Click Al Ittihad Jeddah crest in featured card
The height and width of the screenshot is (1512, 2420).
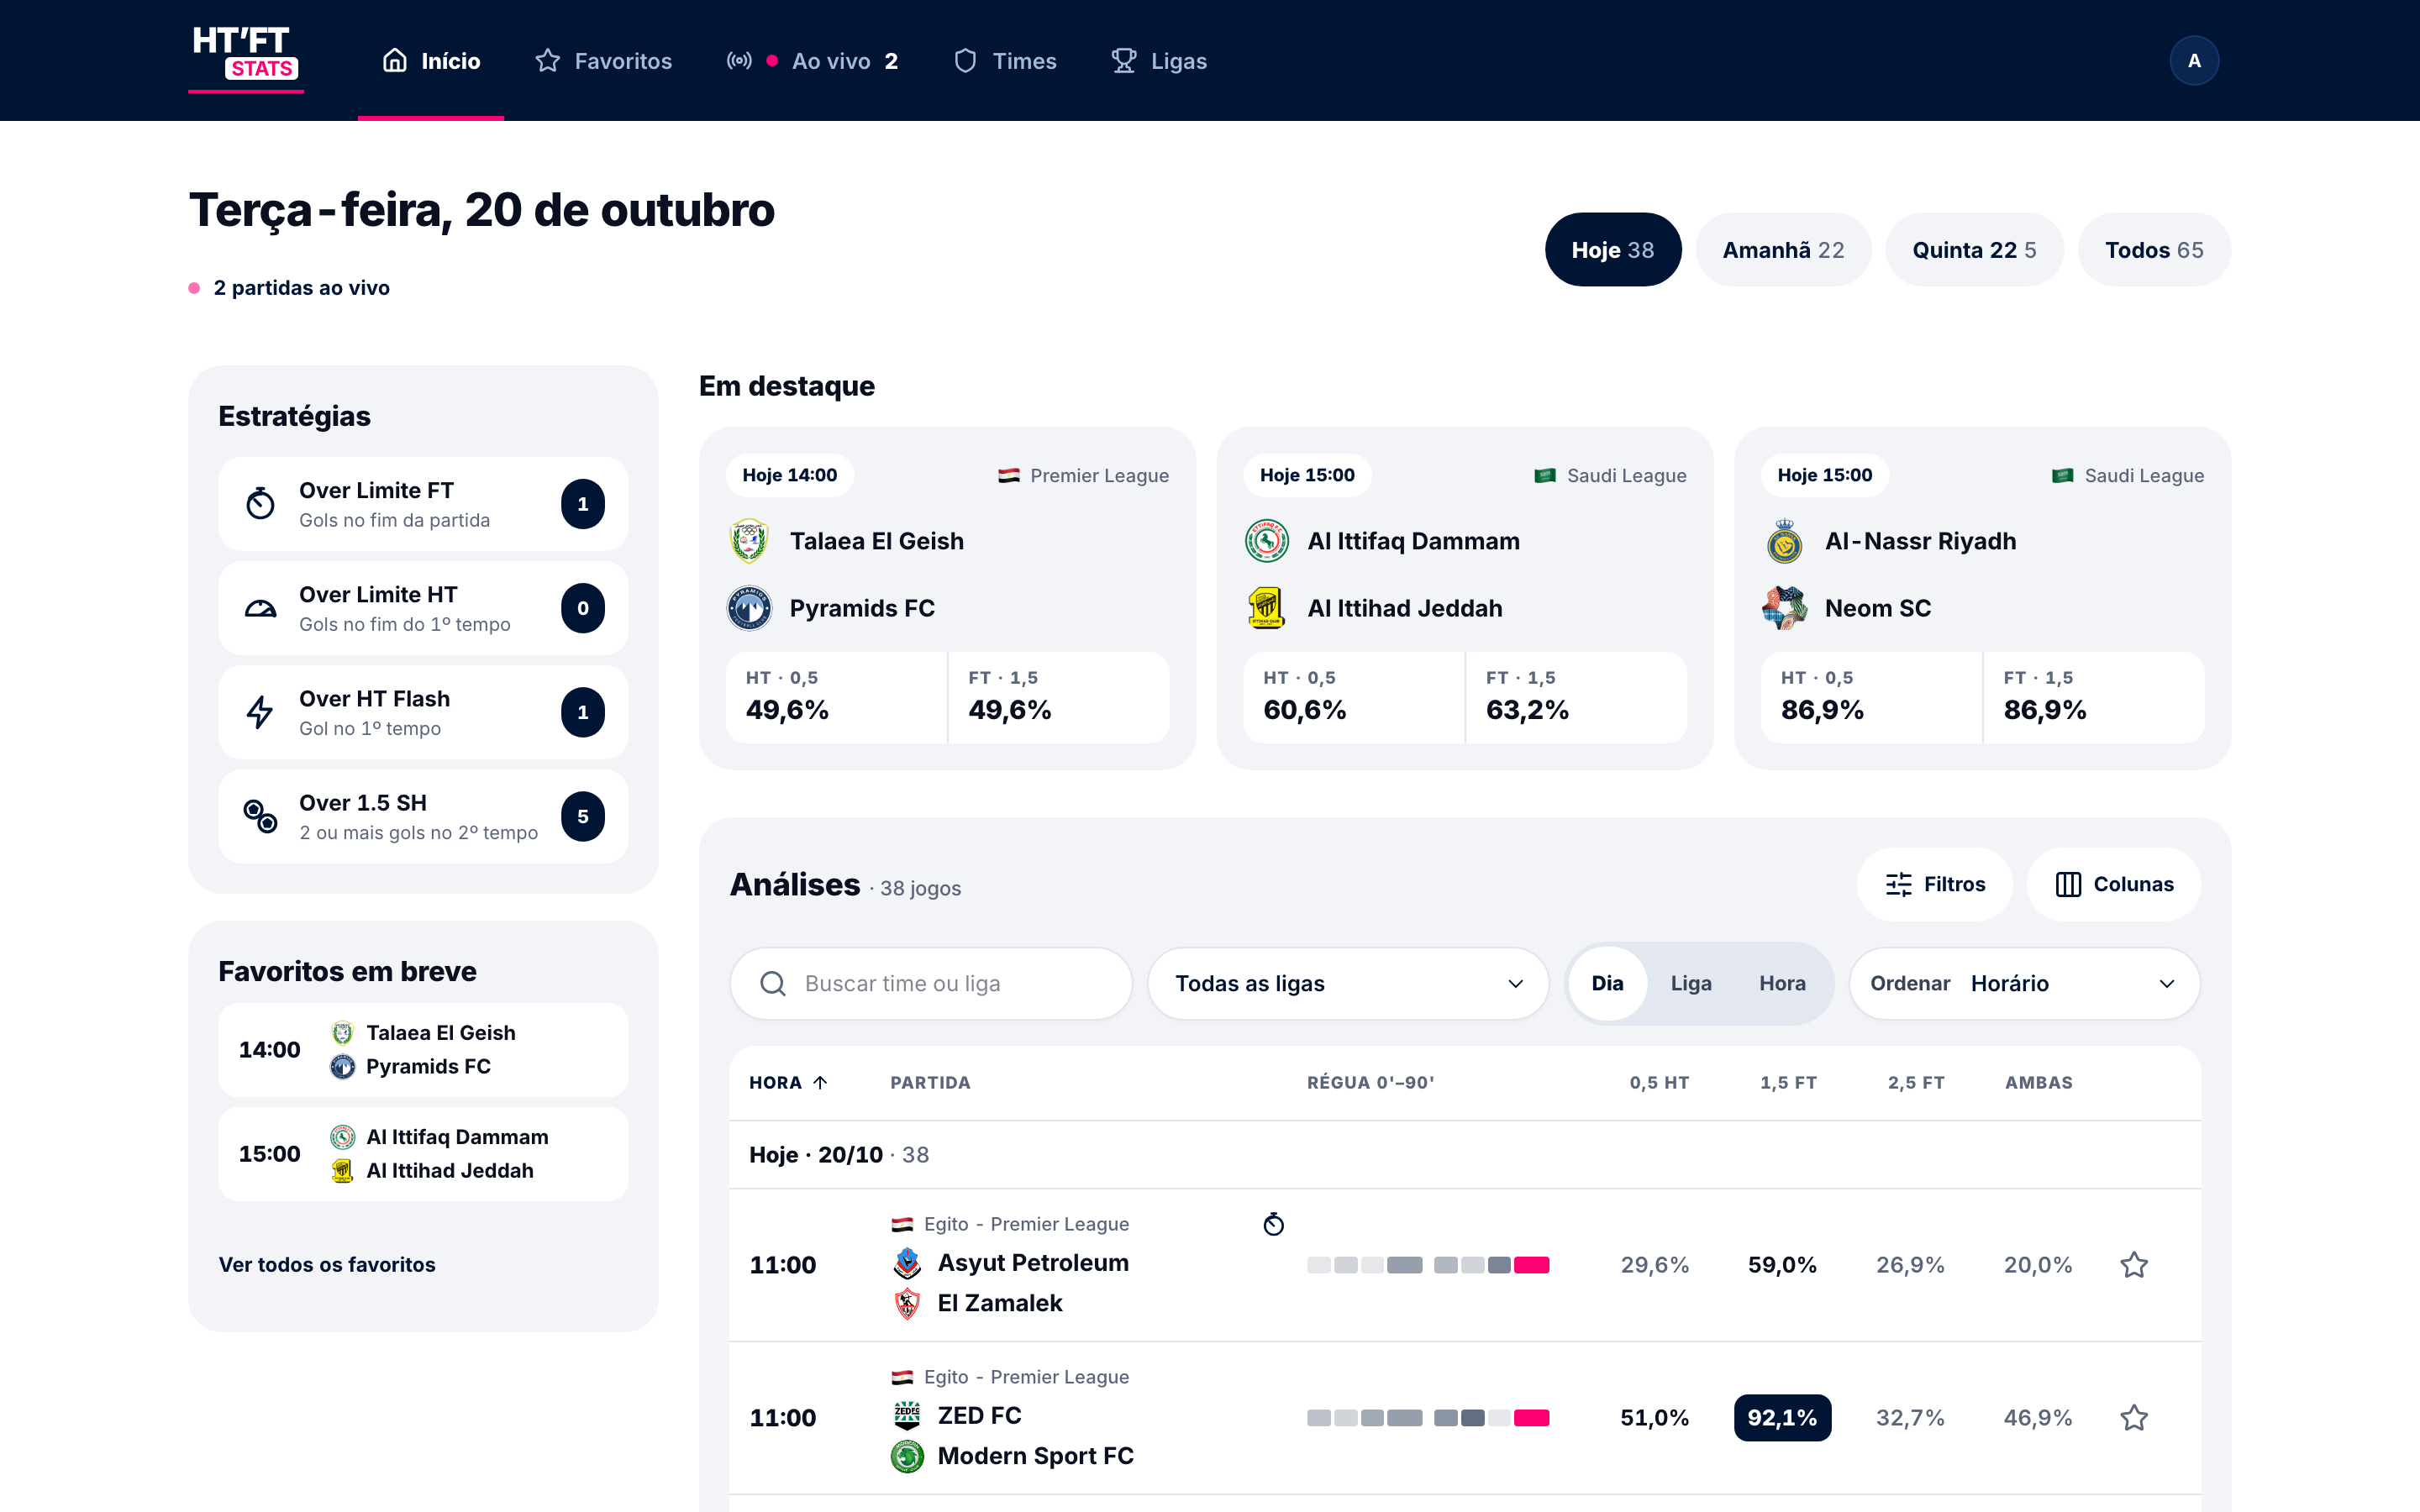(1266, 608)
